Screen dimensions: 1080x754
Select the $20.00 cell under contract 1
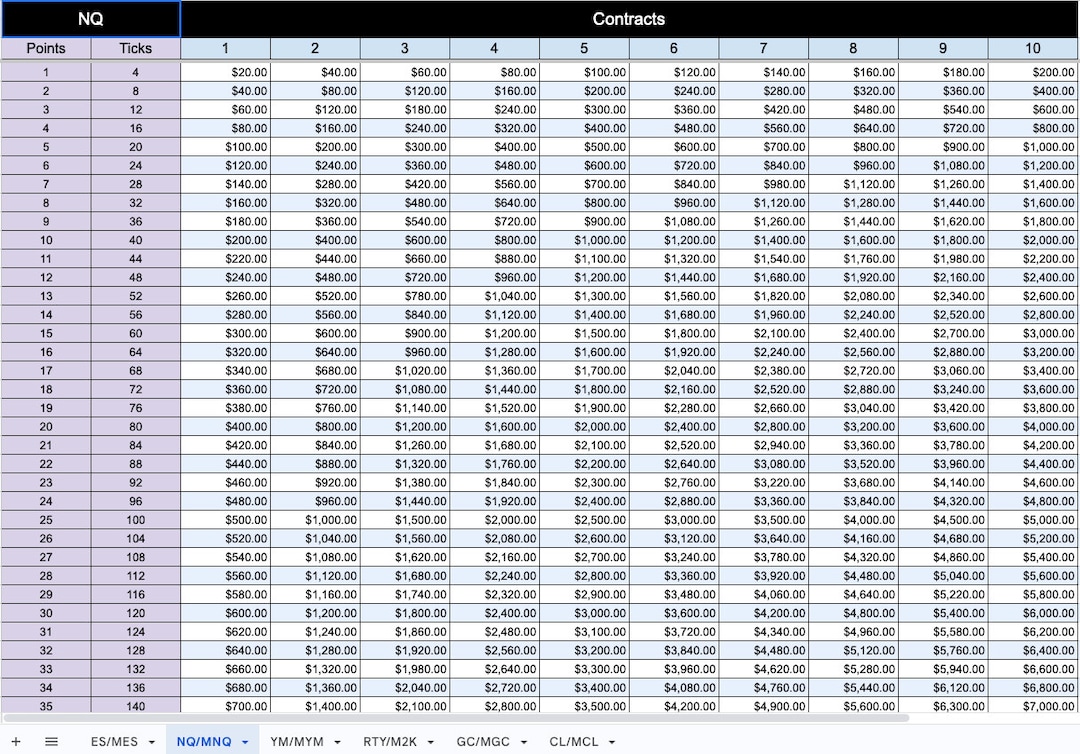(x=225, y=72)
